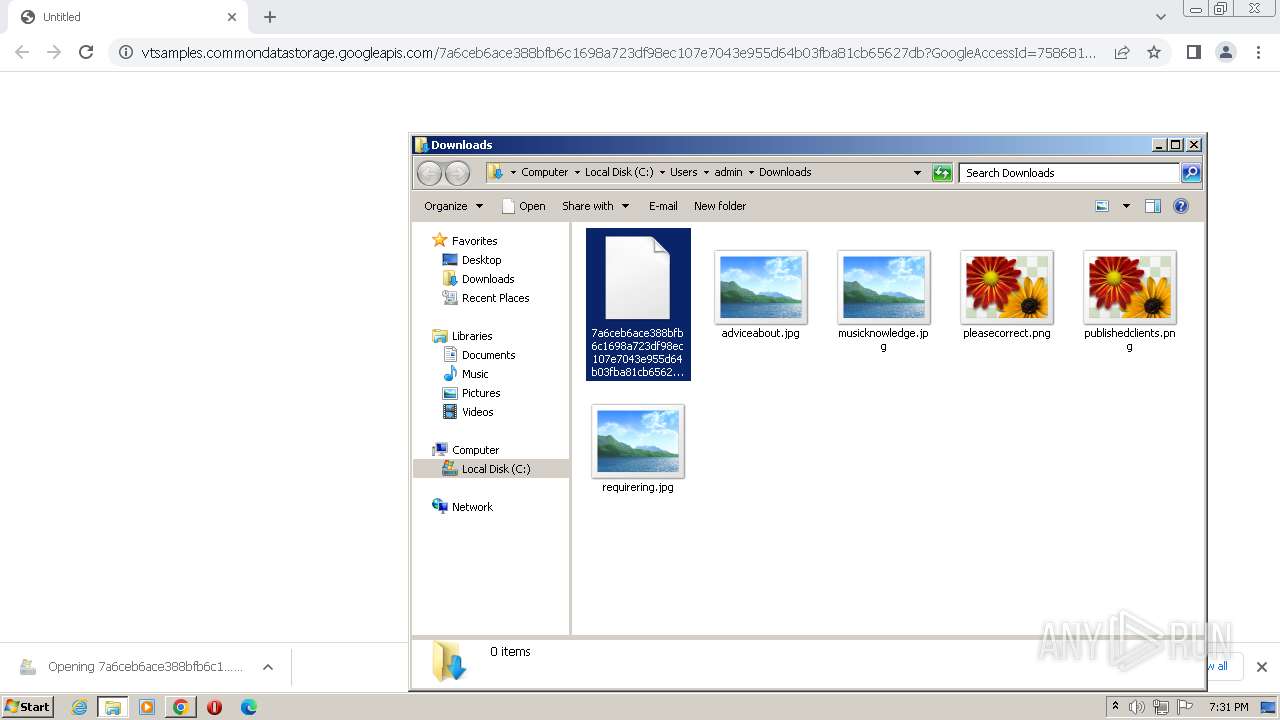This screenshot has width=1280, height=720.
Task: Close the Chrome downloads shelf
Action: tap(1261, 667)
